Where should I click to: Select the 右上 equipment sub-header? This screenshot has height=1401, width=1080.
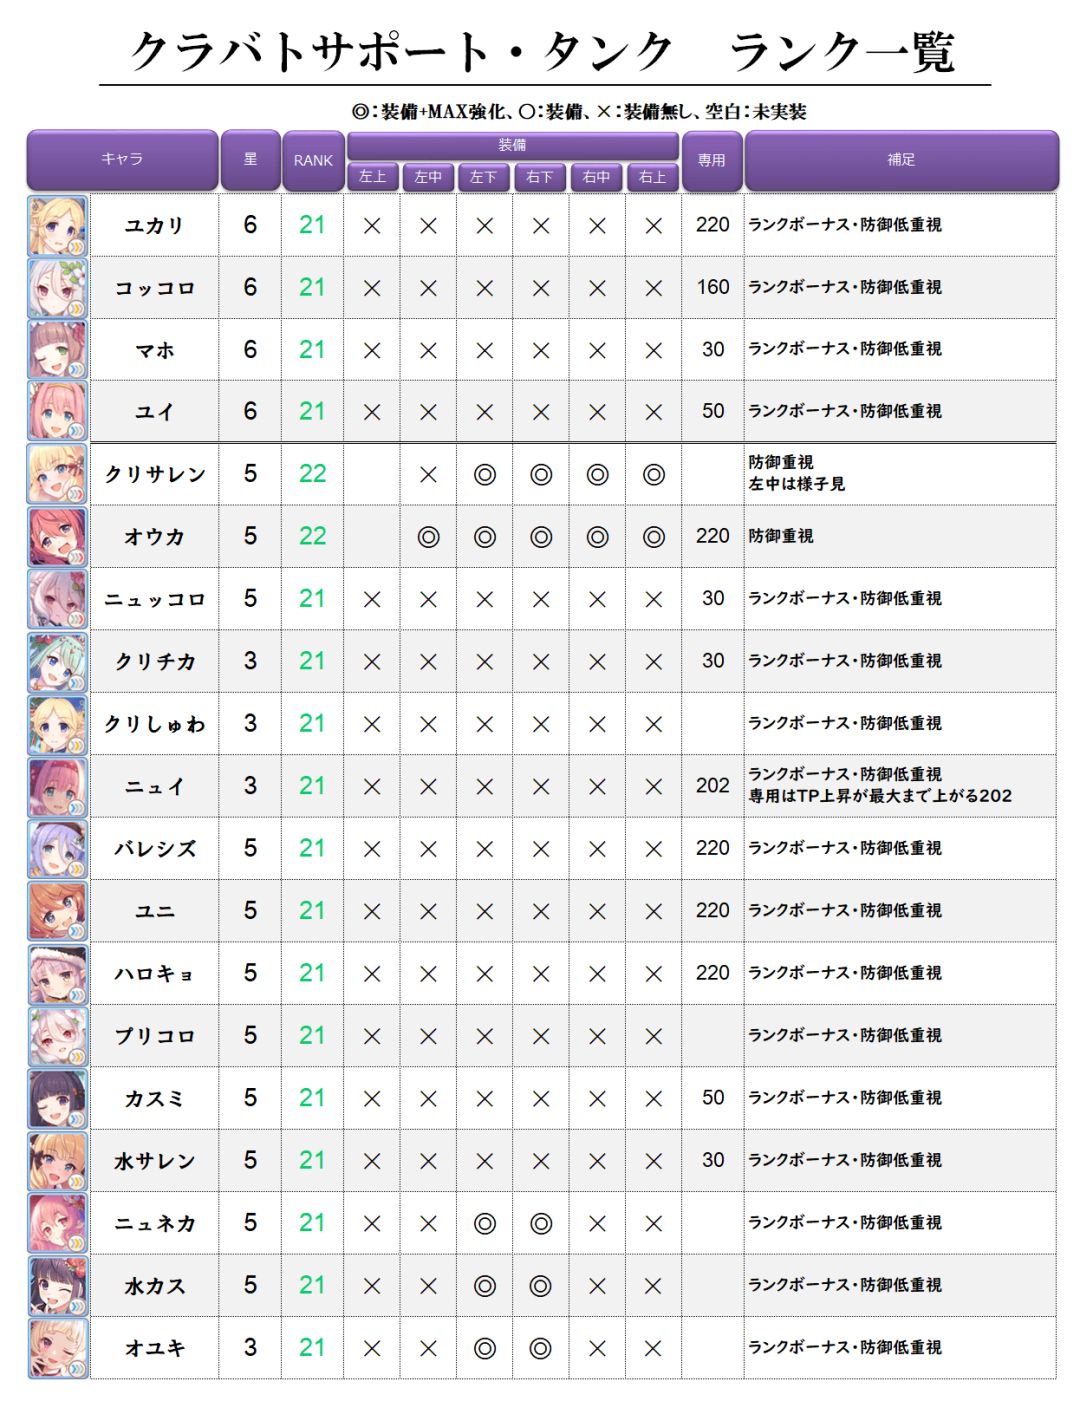pyautogui.click(x=653, y=177)
